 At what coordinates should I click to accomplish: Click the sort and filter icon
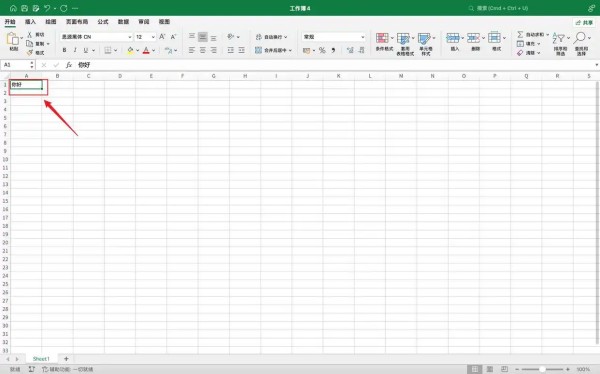(559, 38)
